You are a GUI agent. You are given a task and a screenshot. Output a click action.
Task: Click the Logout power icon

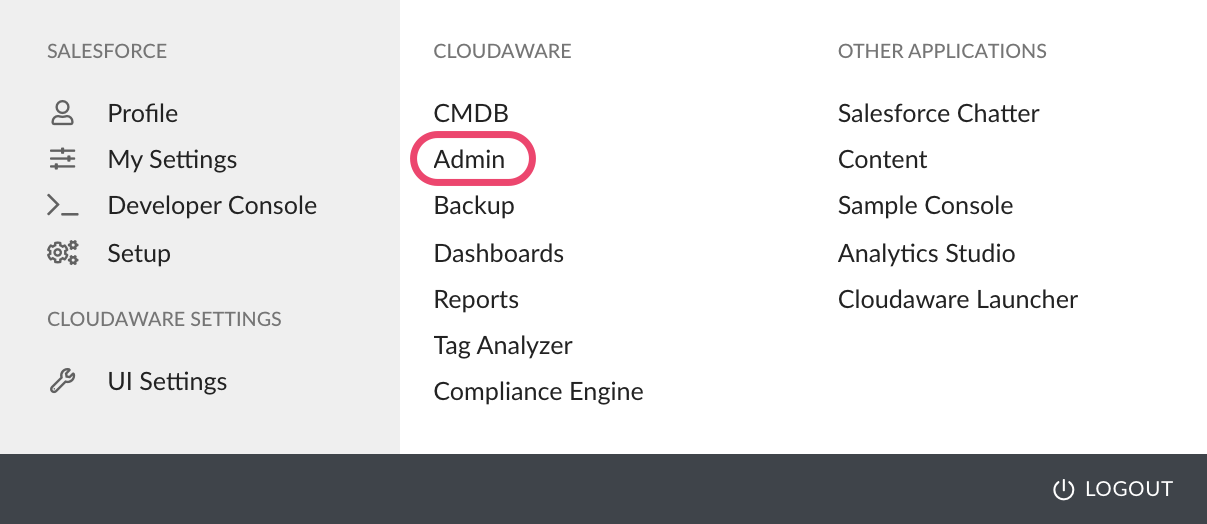(x=1063, y=489)
